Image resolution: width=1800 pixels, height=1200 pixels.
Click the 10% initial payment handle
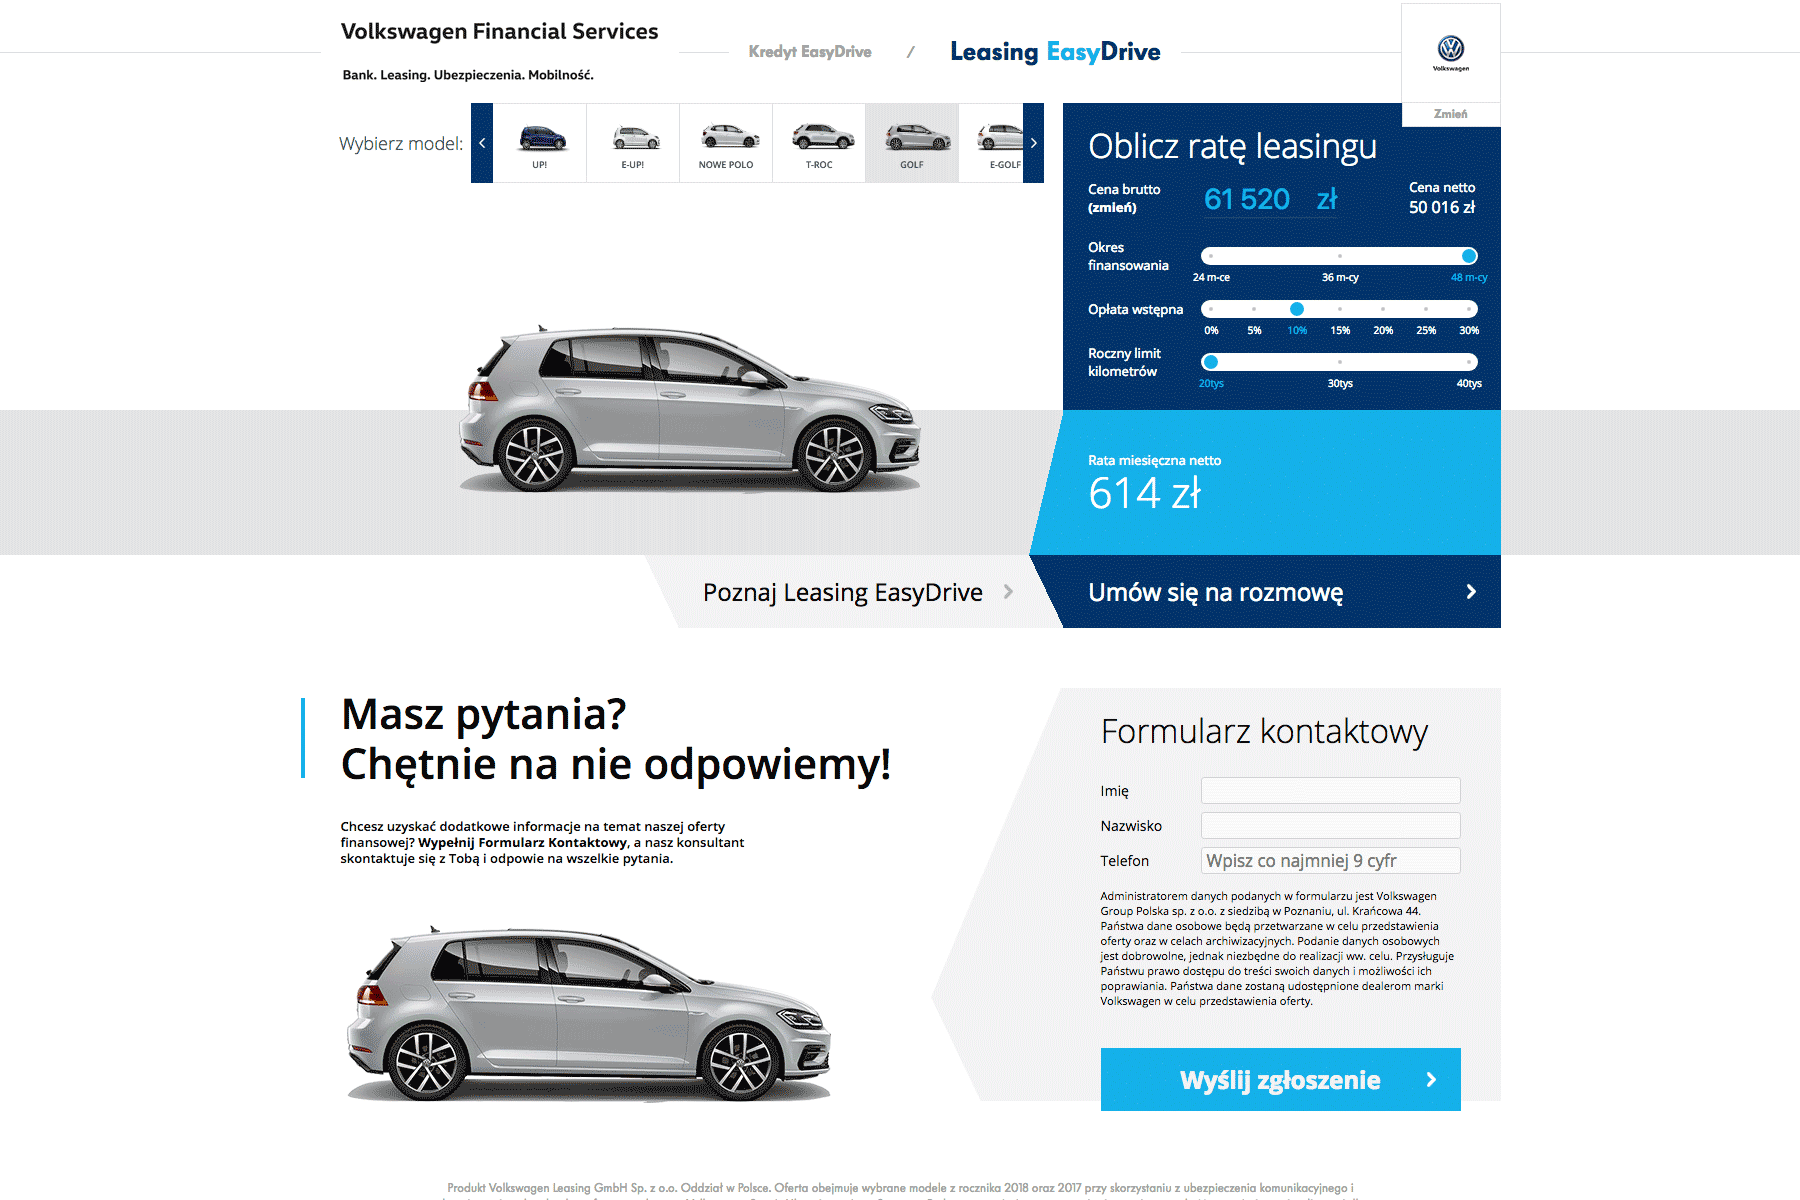tap(1297, 309)
